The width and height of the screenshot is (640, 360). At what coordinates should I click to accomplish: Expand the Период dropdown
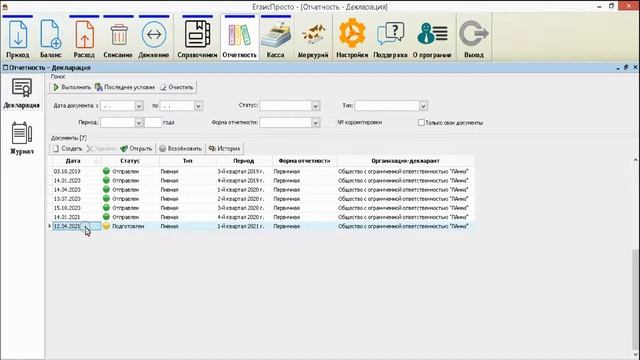(x=139, y=122)
